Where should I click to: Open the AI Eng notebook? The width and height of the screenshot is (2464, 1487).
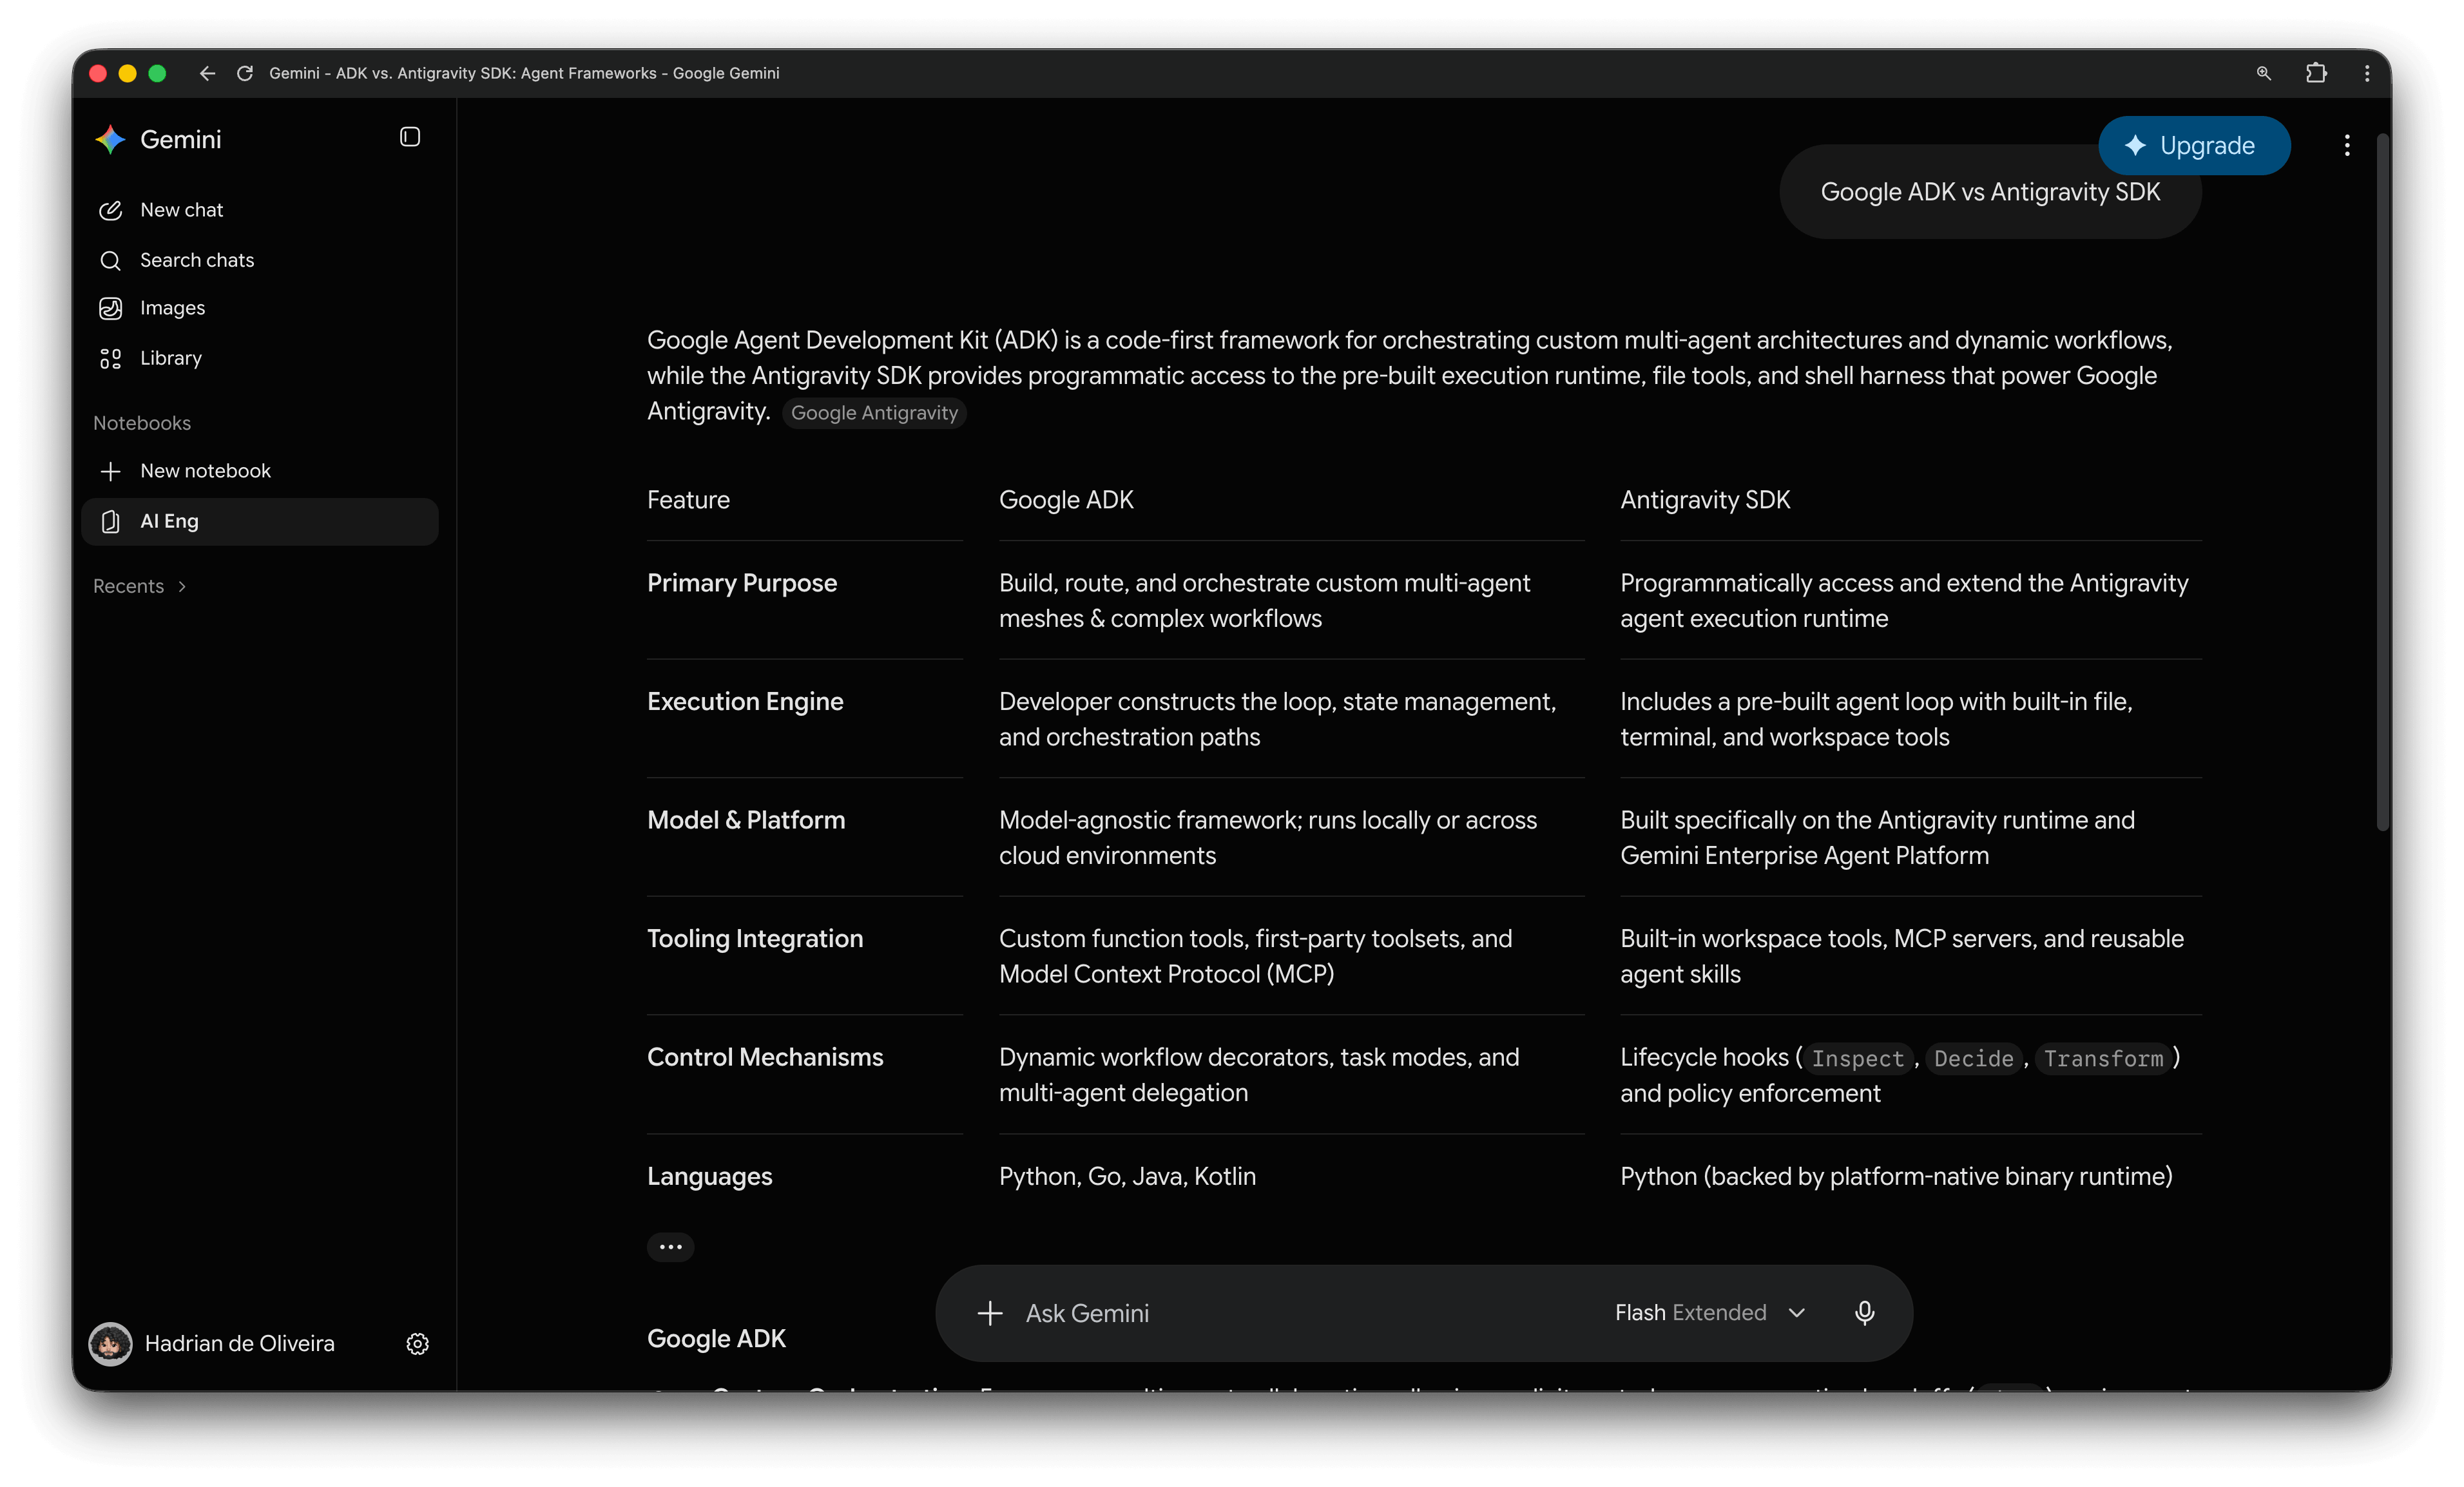[x=260, y=521]
